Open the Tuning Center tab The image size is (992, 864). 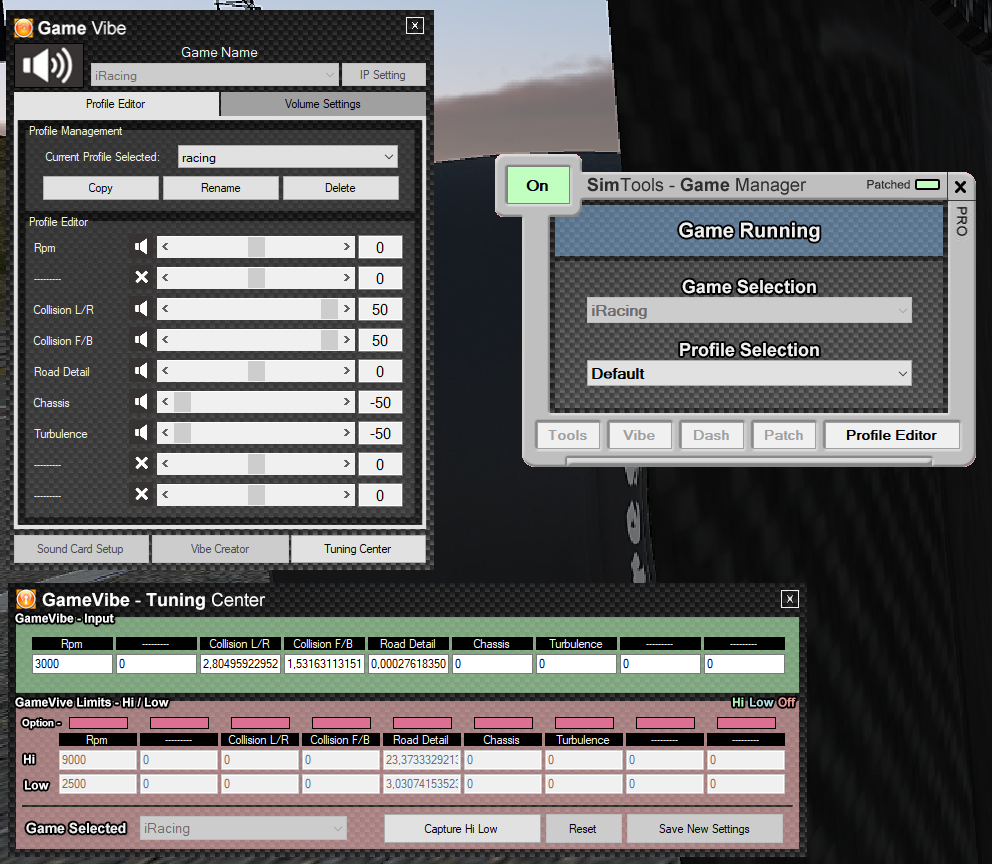(357, 549)
